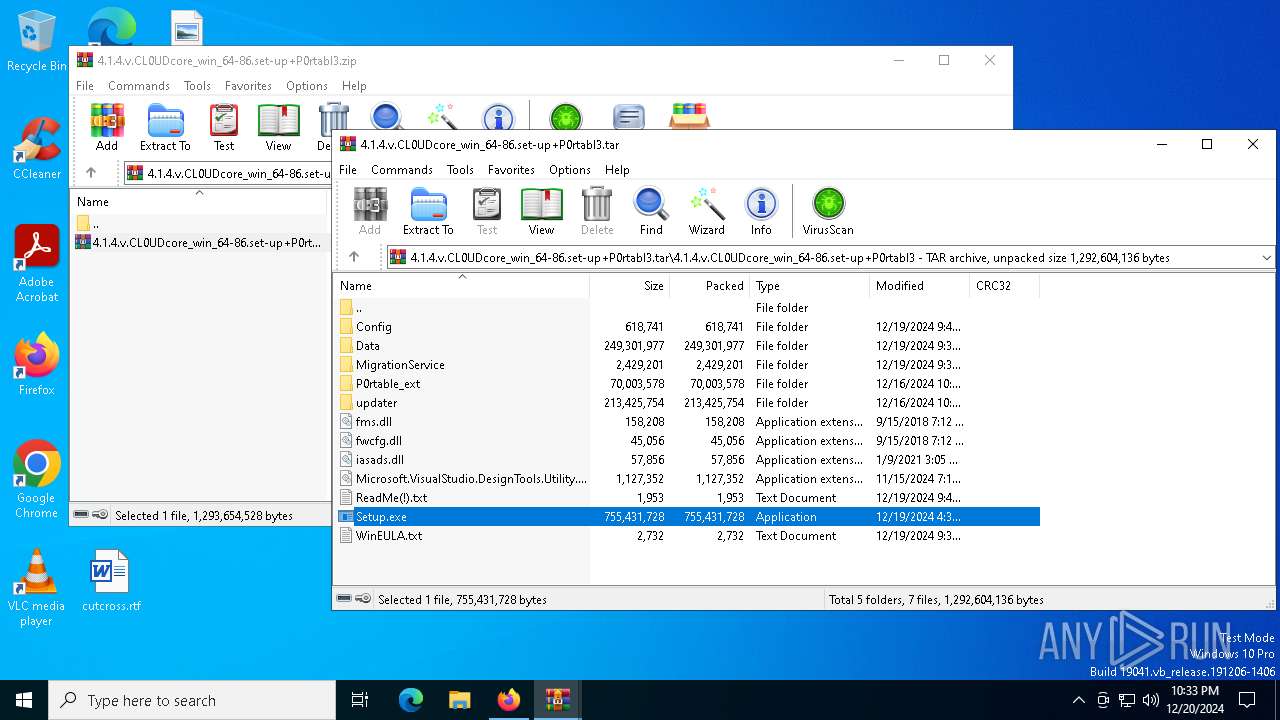This screenshot has width=1280, height=720.
Task: Sort by Packed column in the tar window
Action: click(710, 286)
